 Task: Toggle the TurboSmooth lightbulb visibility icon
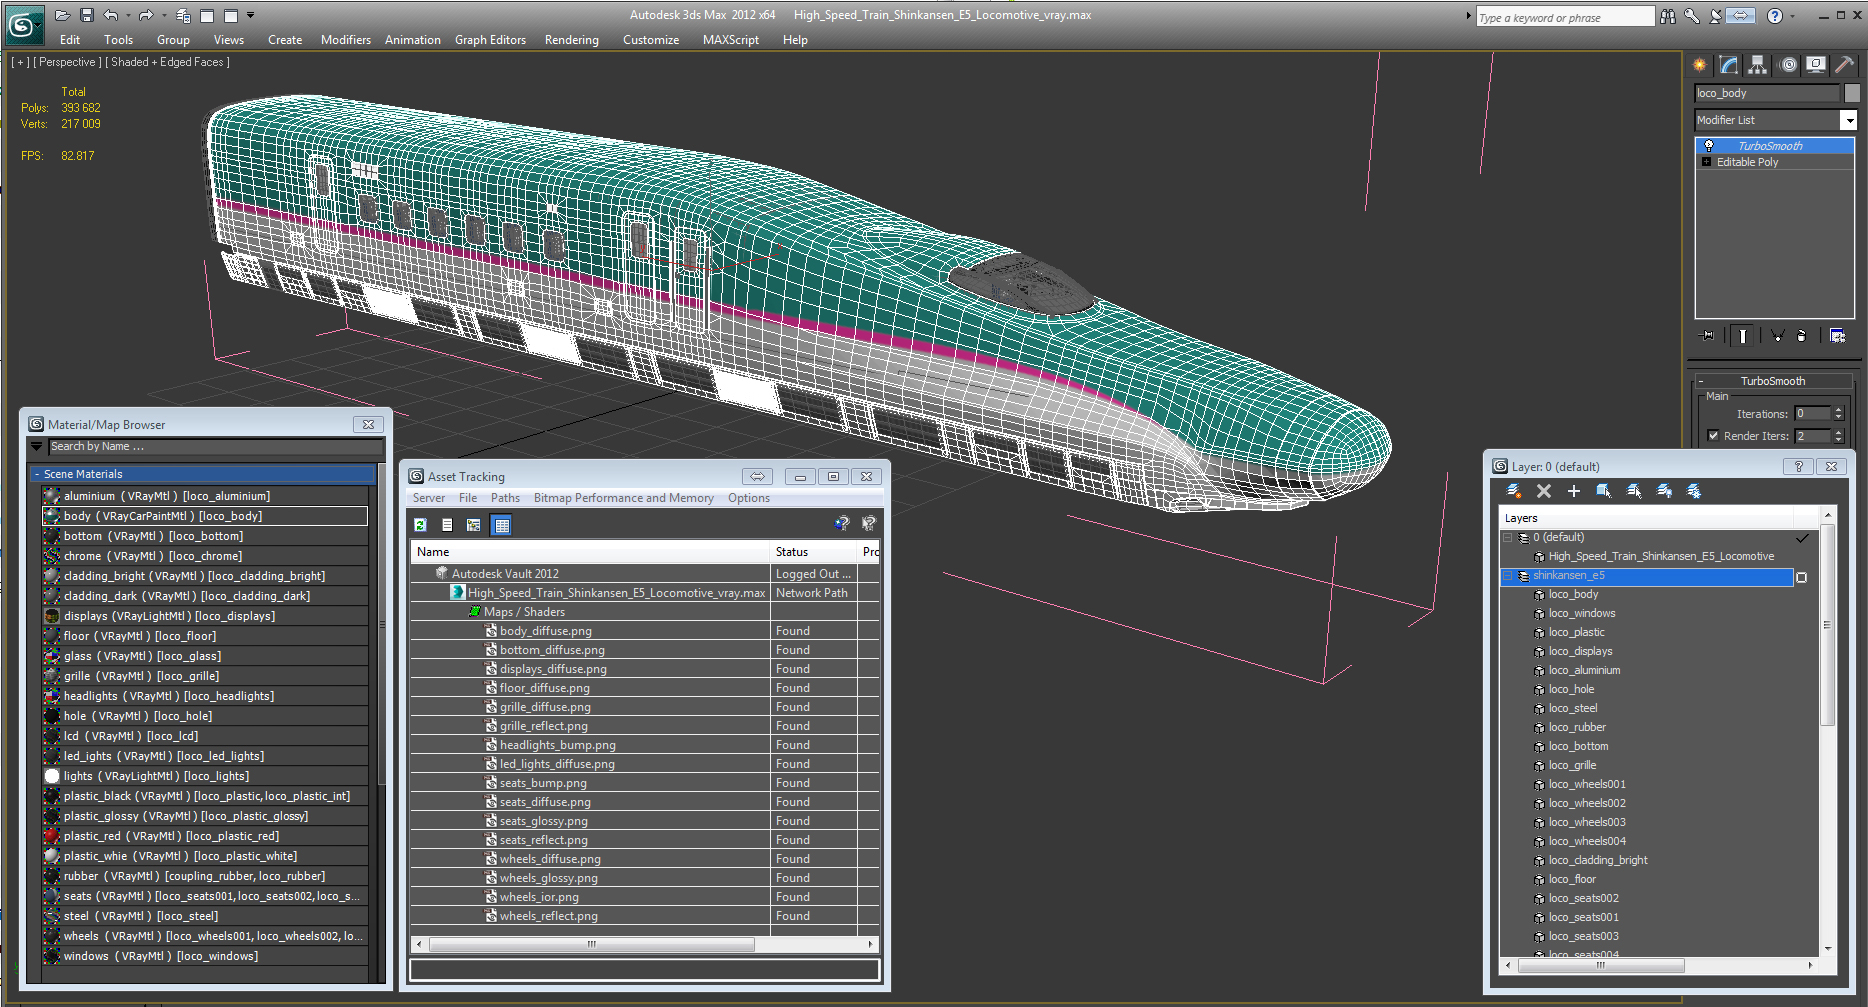(1709, 146)
